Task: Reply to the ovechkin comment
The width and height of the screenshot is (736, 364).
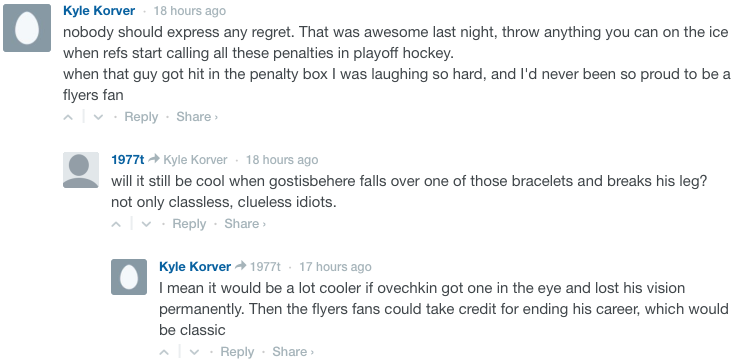Action: [x=237, y=352]
